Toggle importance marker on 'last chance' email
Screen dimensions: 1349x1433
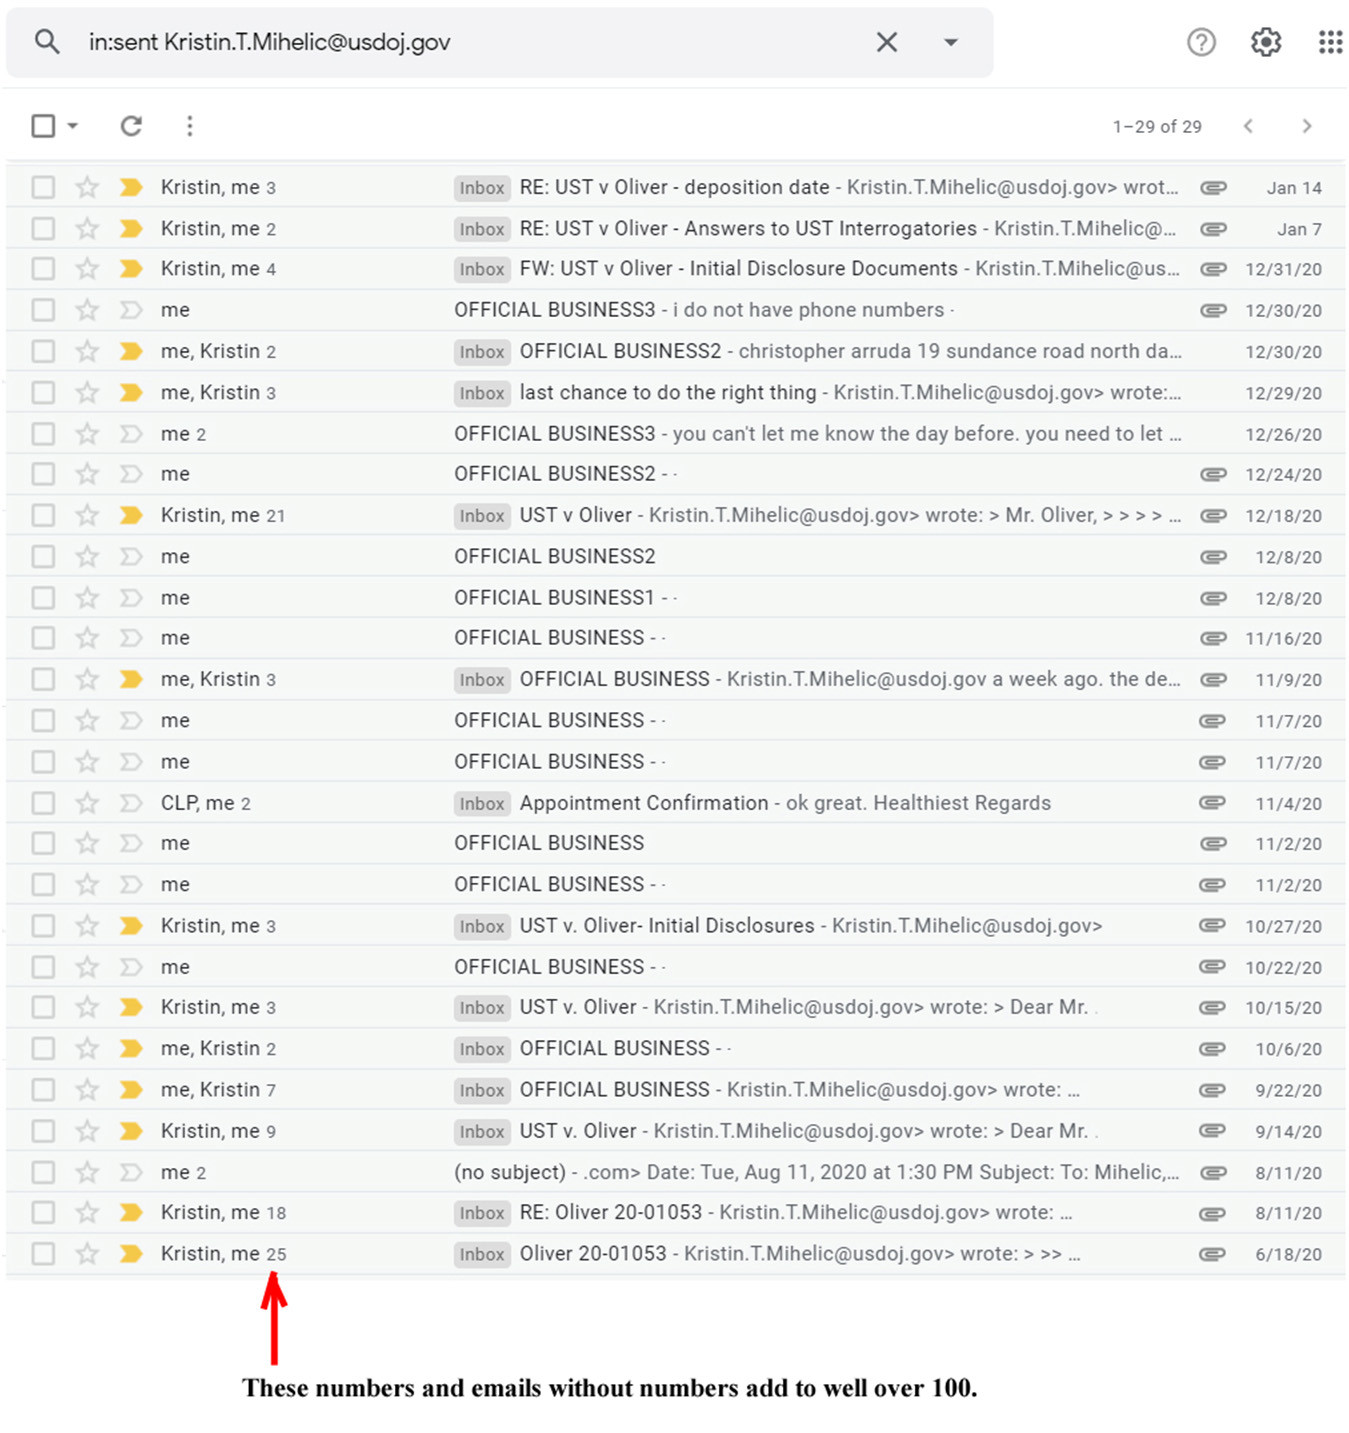tap(131, 393)
